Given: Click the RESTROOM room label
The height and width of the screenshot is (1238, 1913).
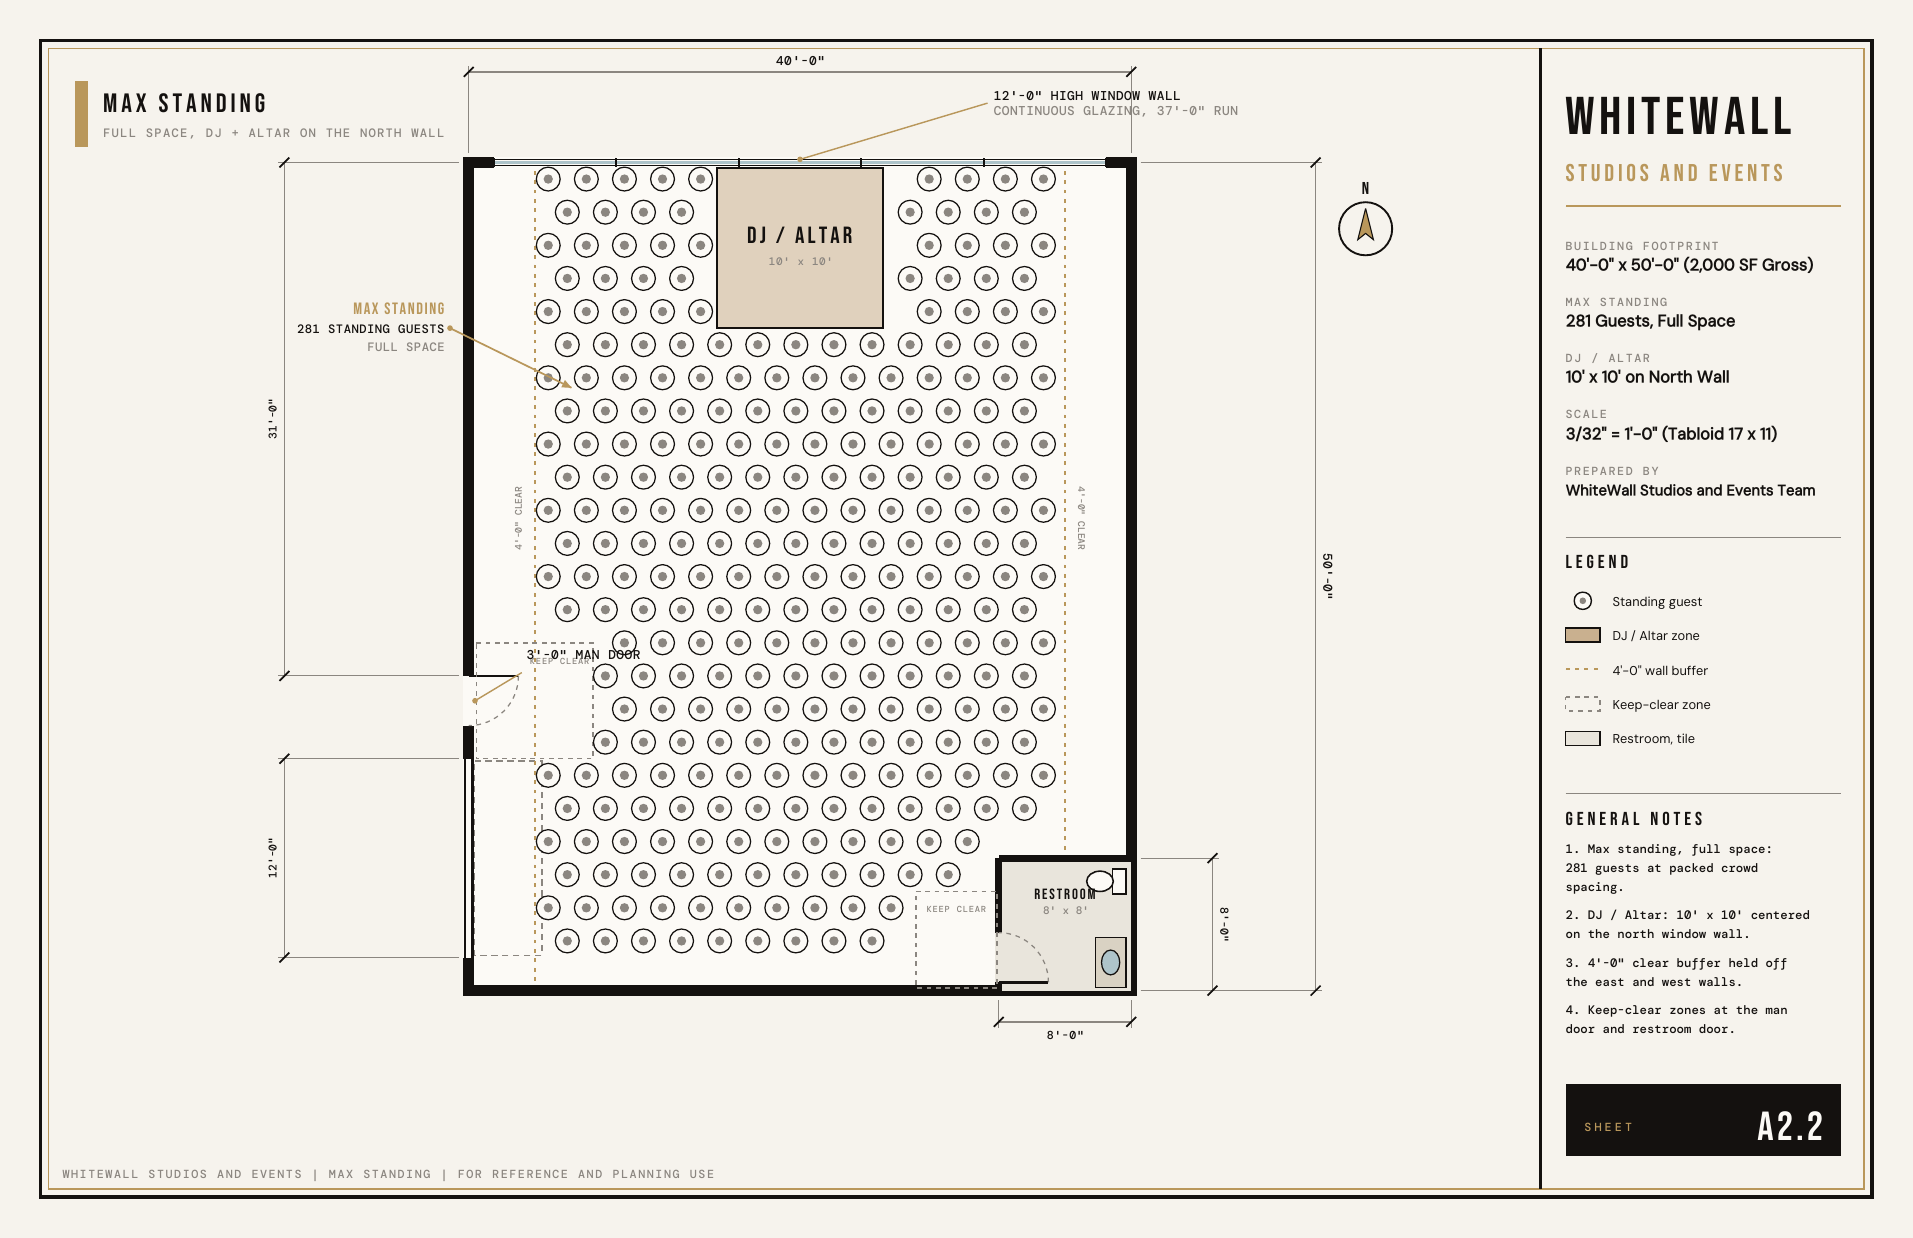Looking at the screenshot, I should click(1065, 894).
